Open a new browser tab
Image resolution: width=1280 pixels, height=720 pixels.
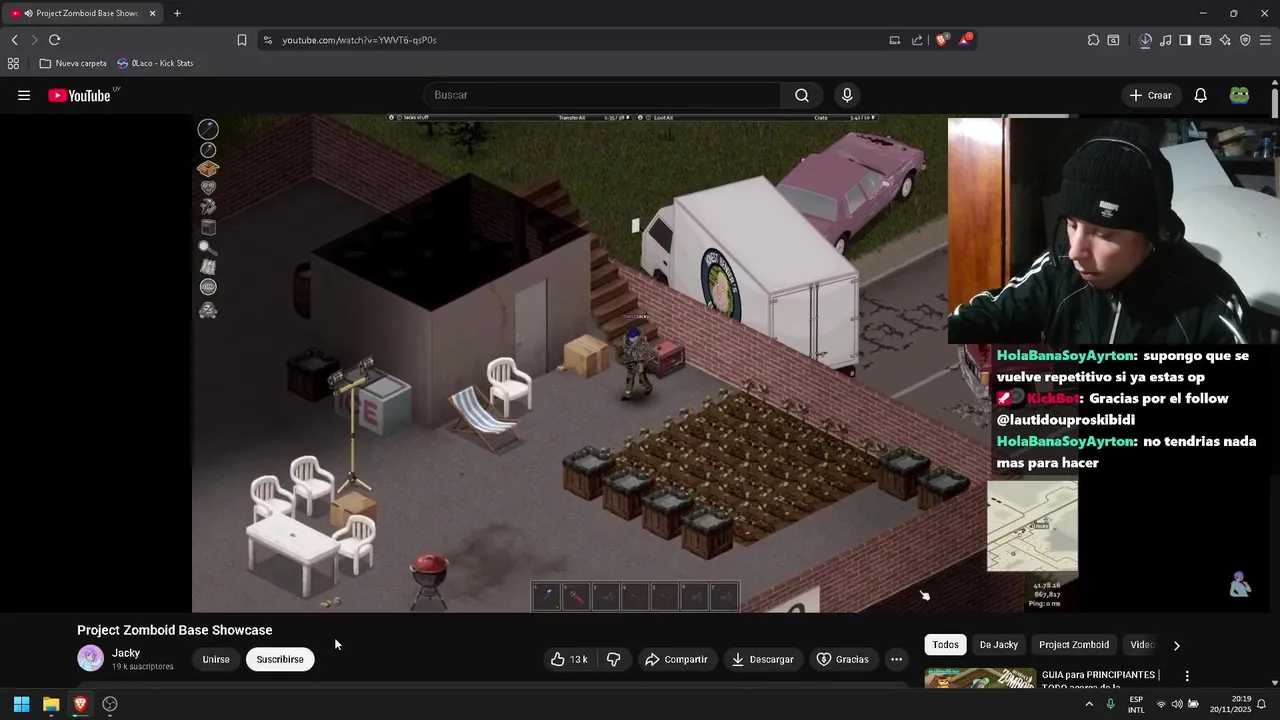click(177, 13)
